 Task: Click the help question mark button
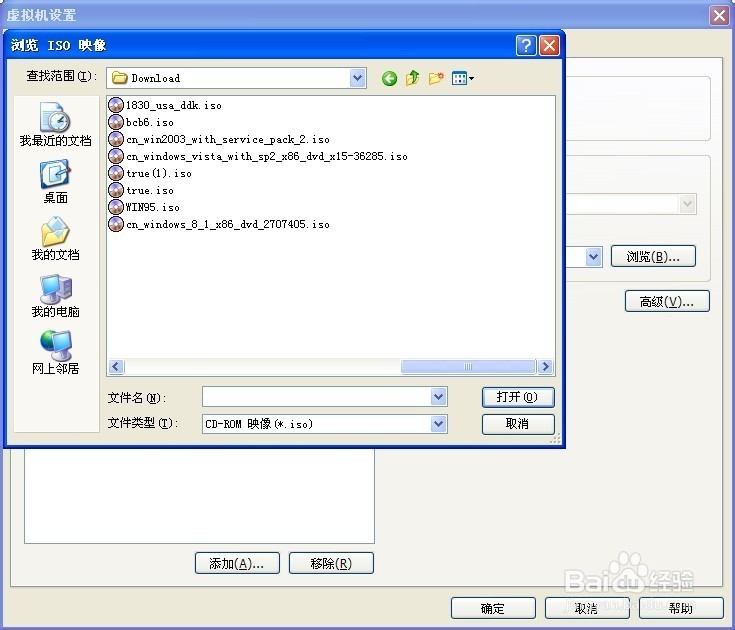pos(526,45)
